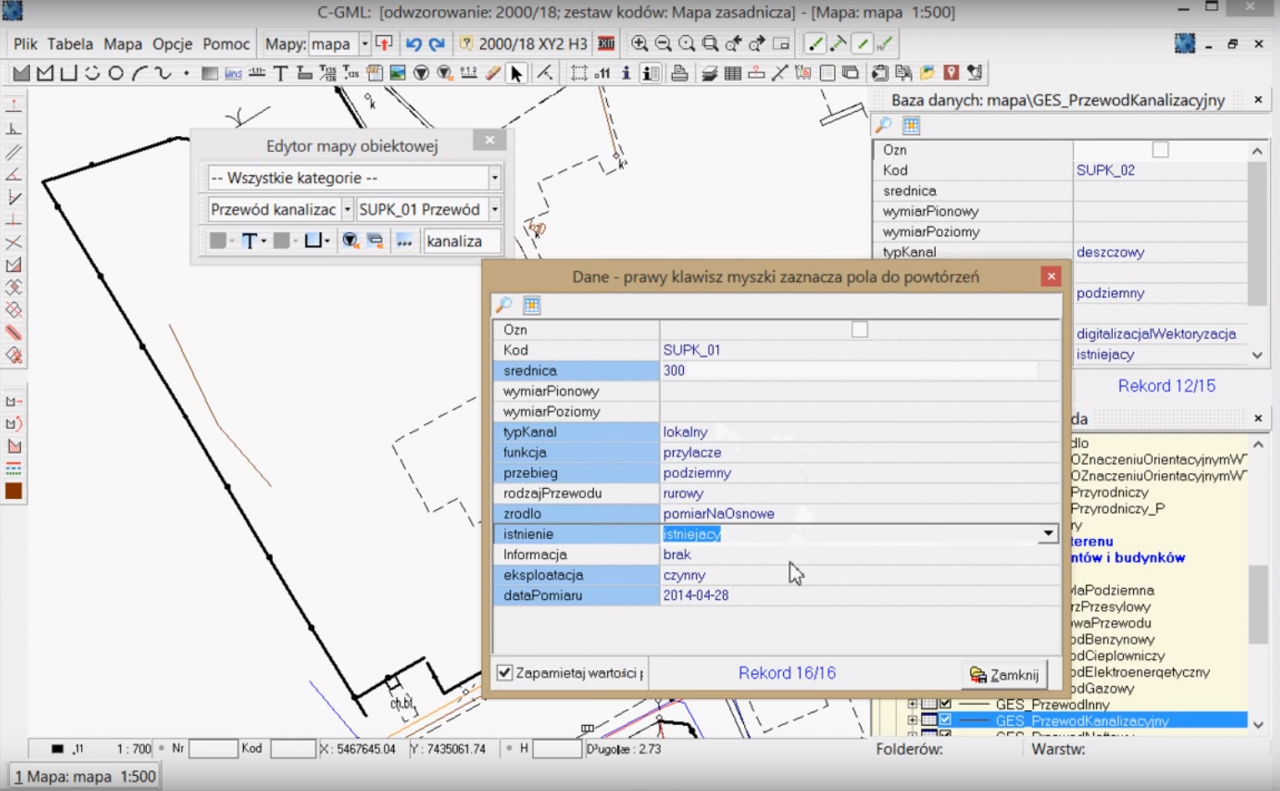Click the zoom in magnifier icon
This screenshot has height=791, width=1280.
tap(639, 44)
